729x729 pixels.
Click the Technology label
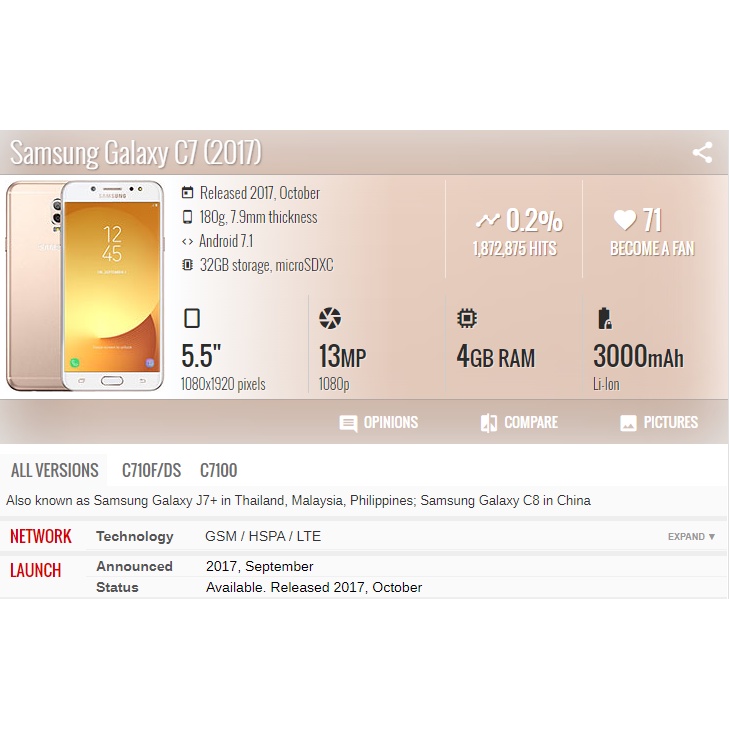[x=135, y=537]
